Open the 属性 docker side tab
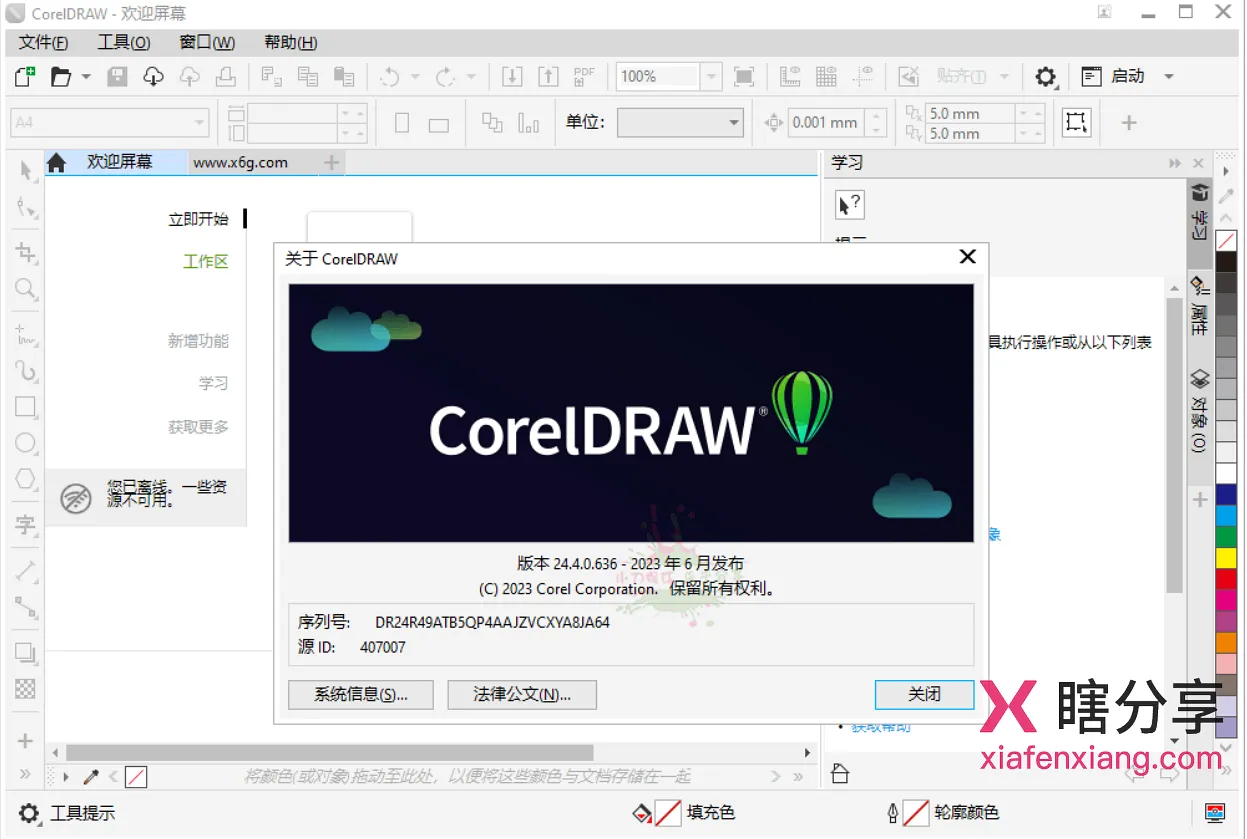The height and width of the screenshot is (839, 1247). pos(1200,304)
